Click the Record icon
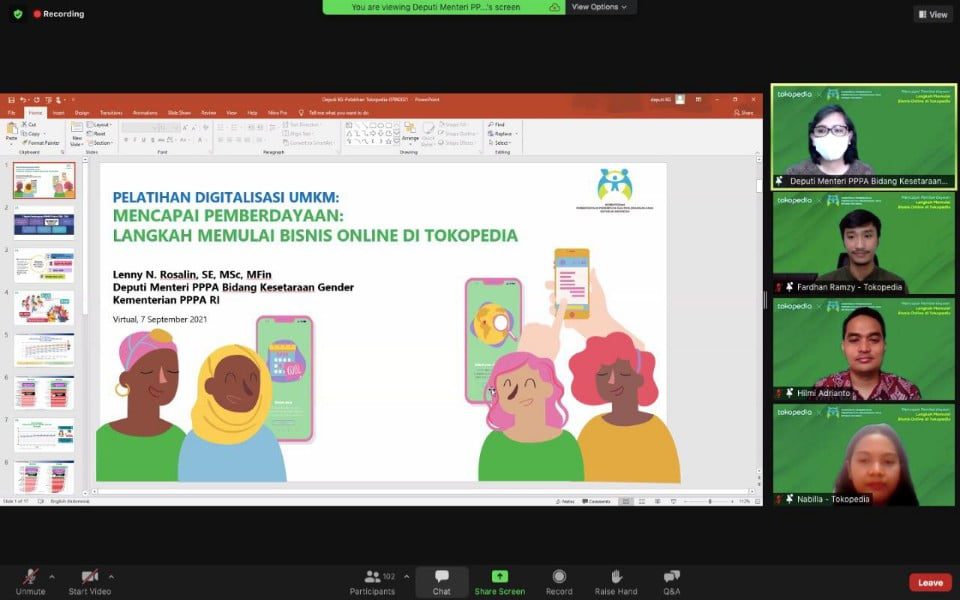960x600 pixels. click(x=559, y=577)
